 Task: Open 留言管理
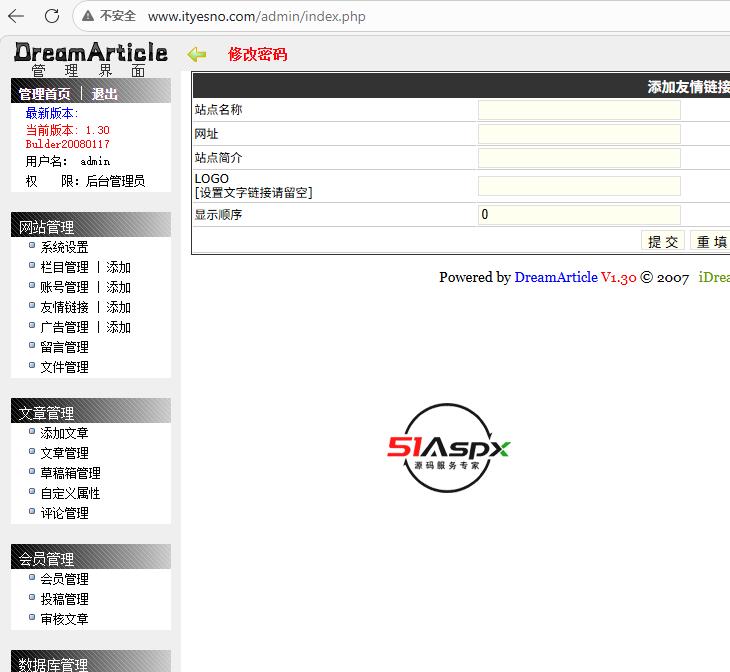(x=64, y=347)
